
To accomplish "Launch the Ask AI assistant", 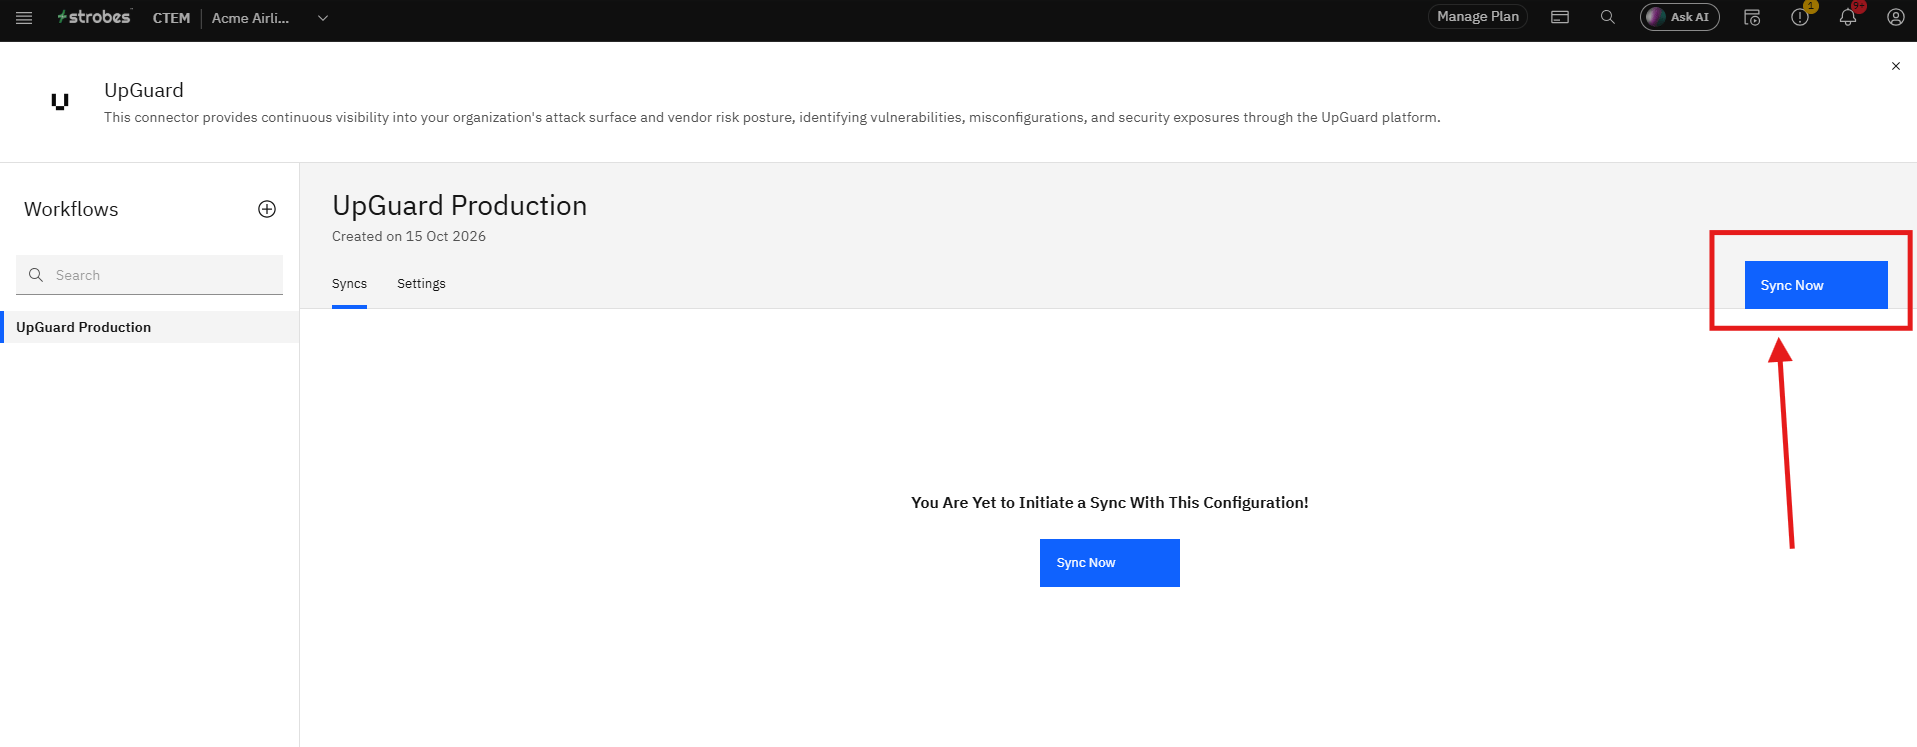I will tap(1680, 17).
